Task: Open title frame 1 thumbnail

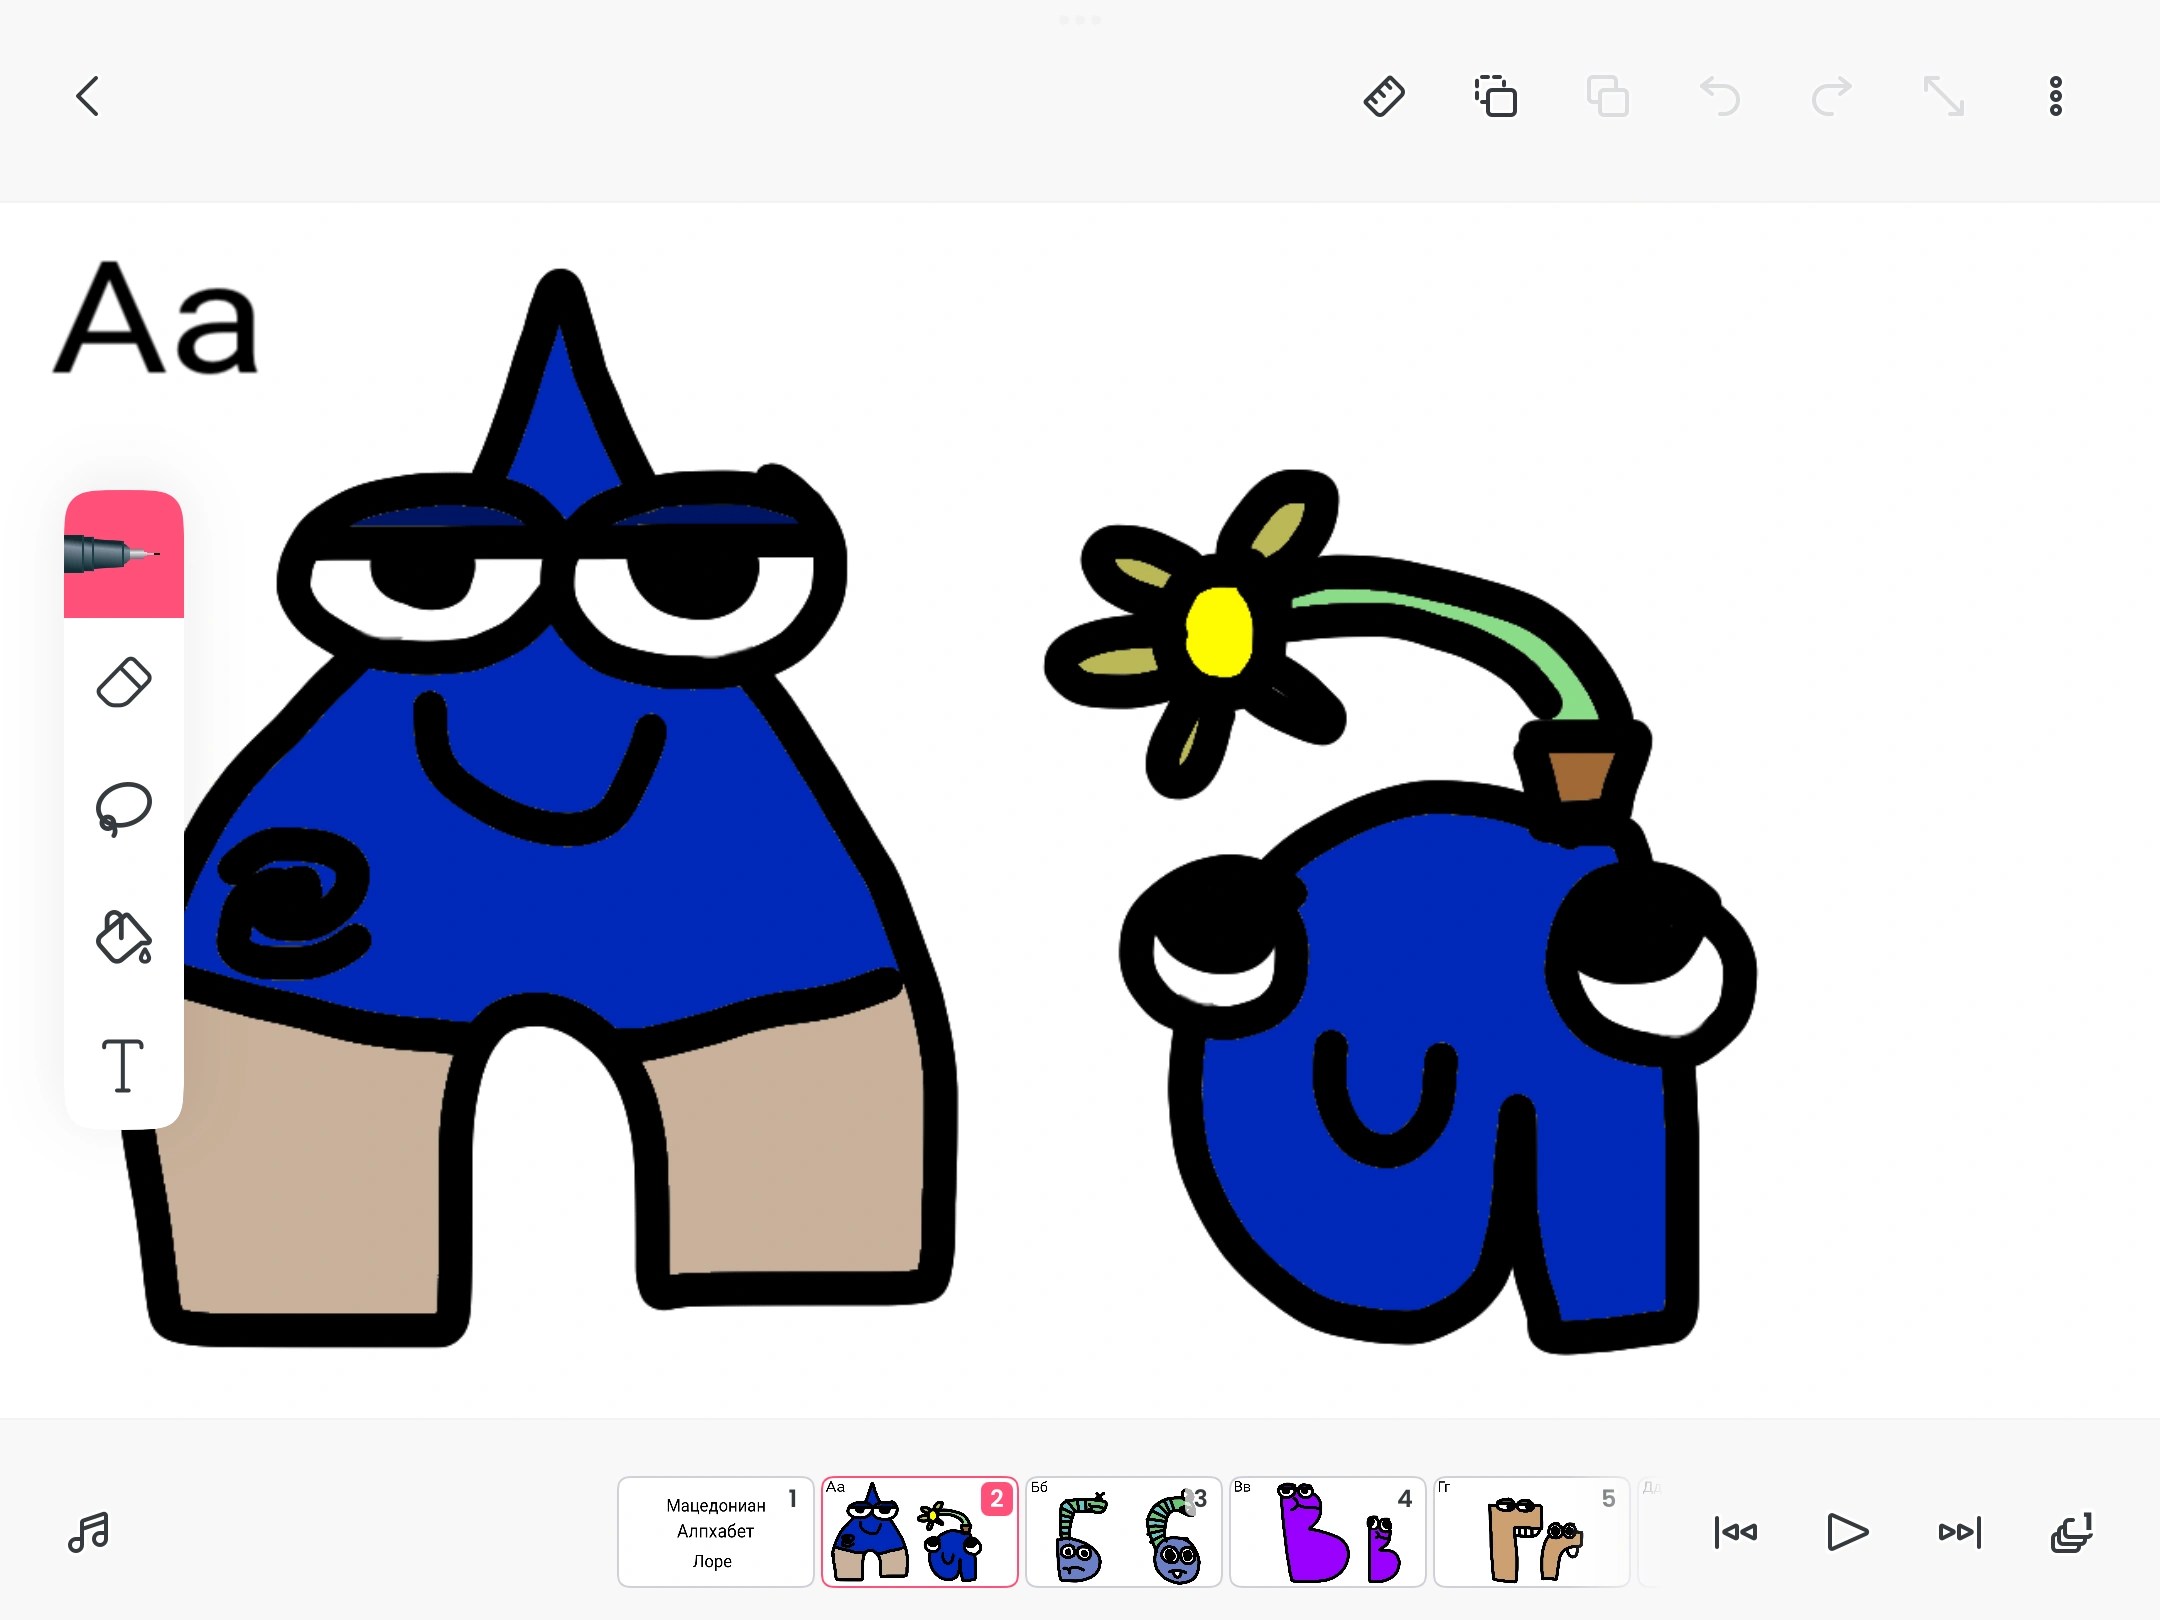Action: pos(715,1532)
